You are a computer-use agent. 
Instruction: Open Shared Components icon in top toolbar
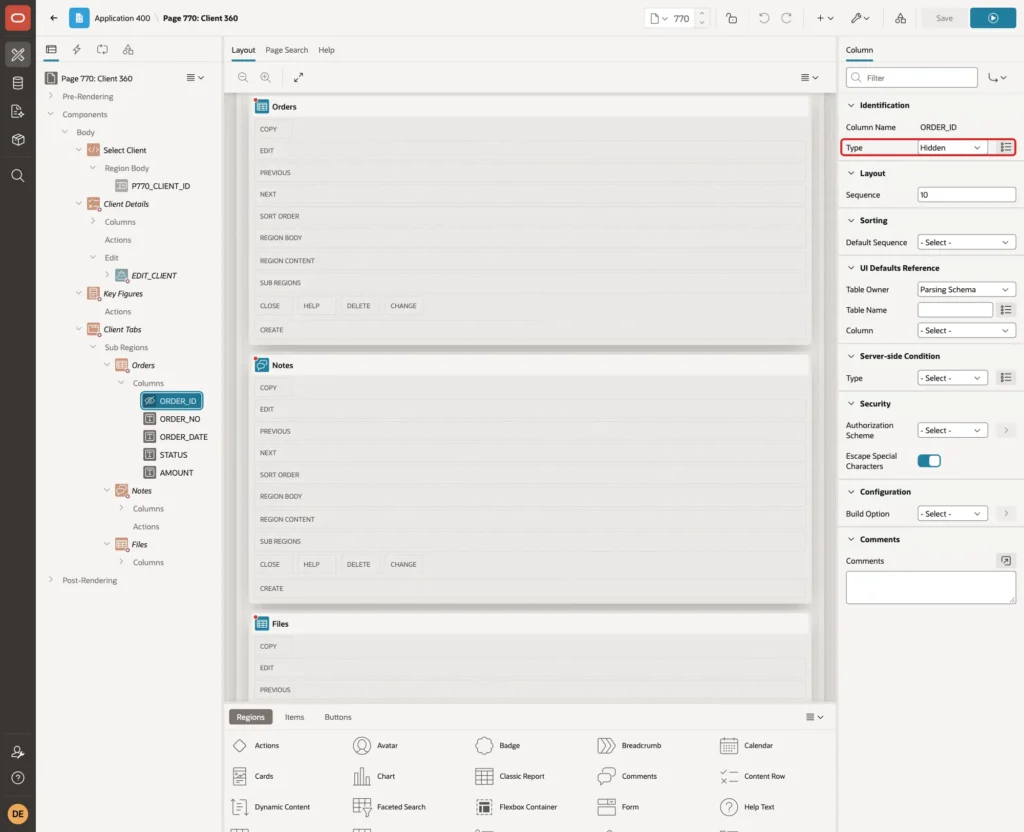click(901, 18)
